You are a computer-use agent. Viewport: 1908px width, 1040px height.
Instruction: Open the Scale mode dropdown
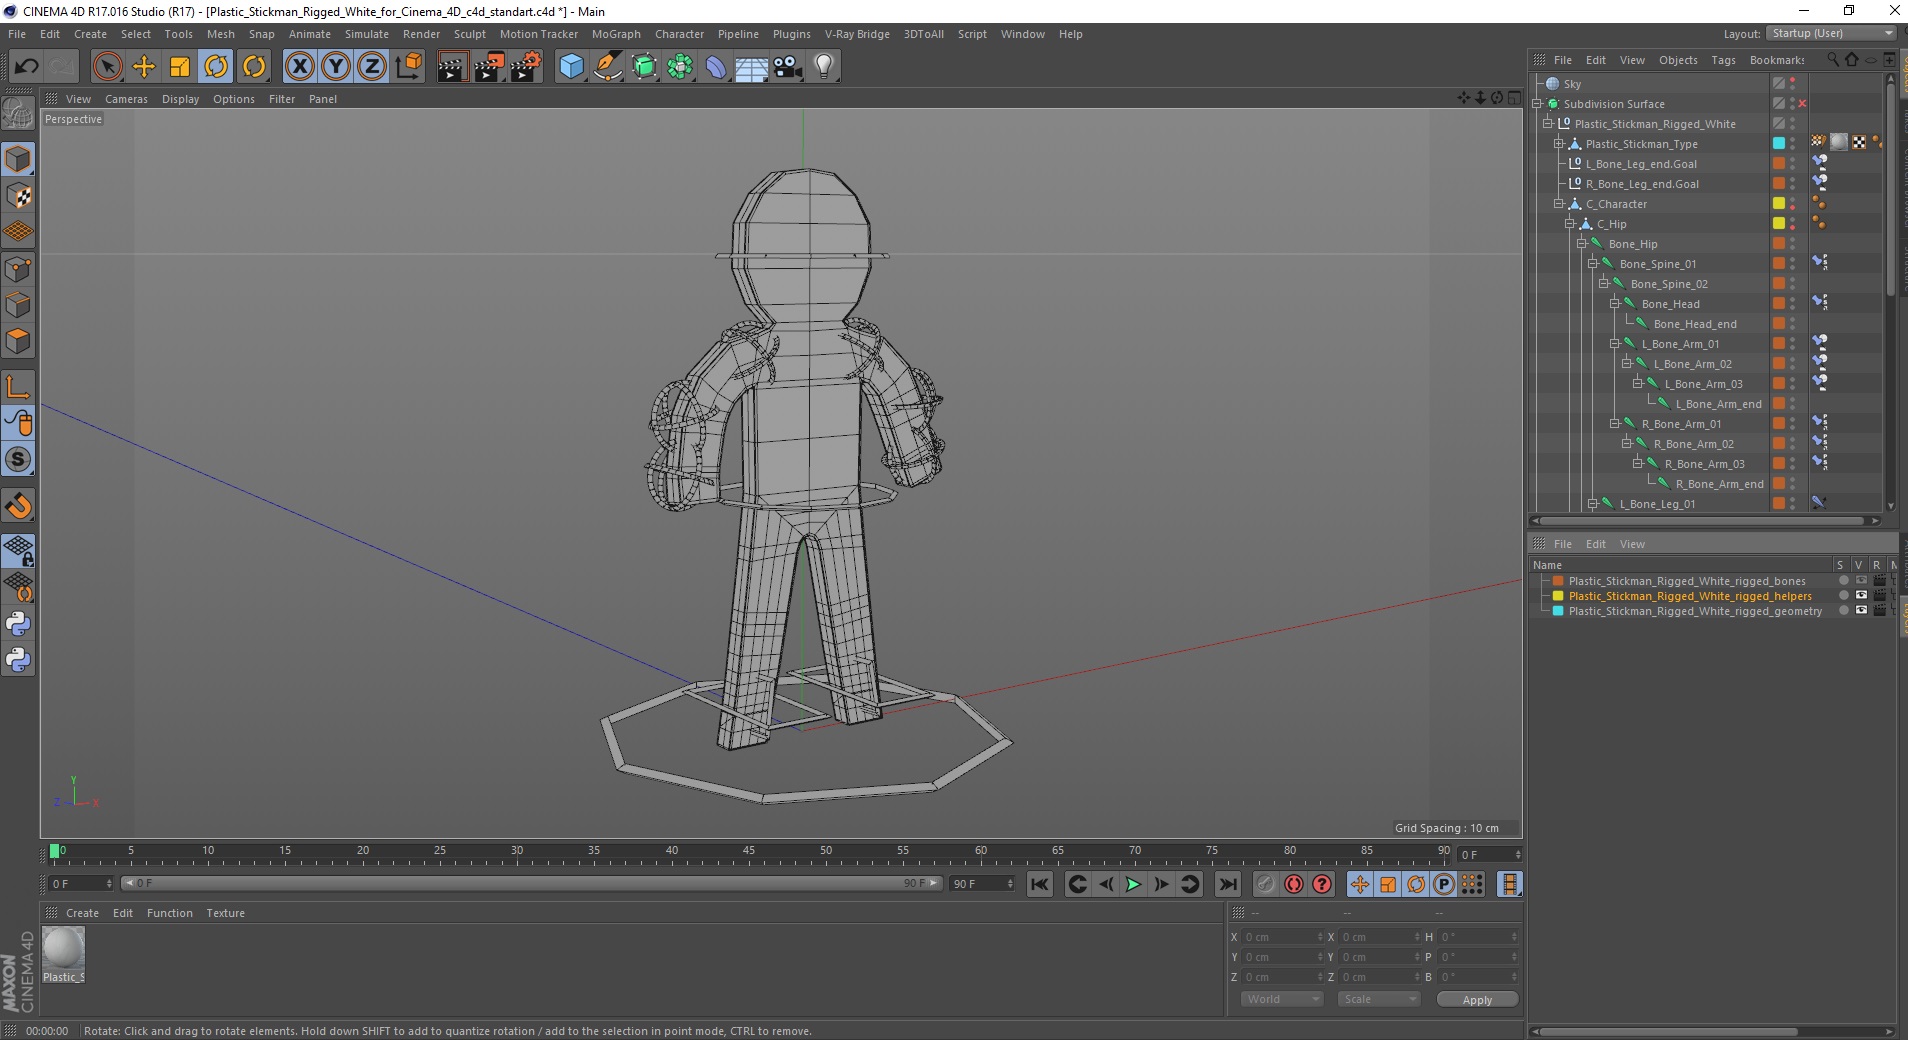1378,999
